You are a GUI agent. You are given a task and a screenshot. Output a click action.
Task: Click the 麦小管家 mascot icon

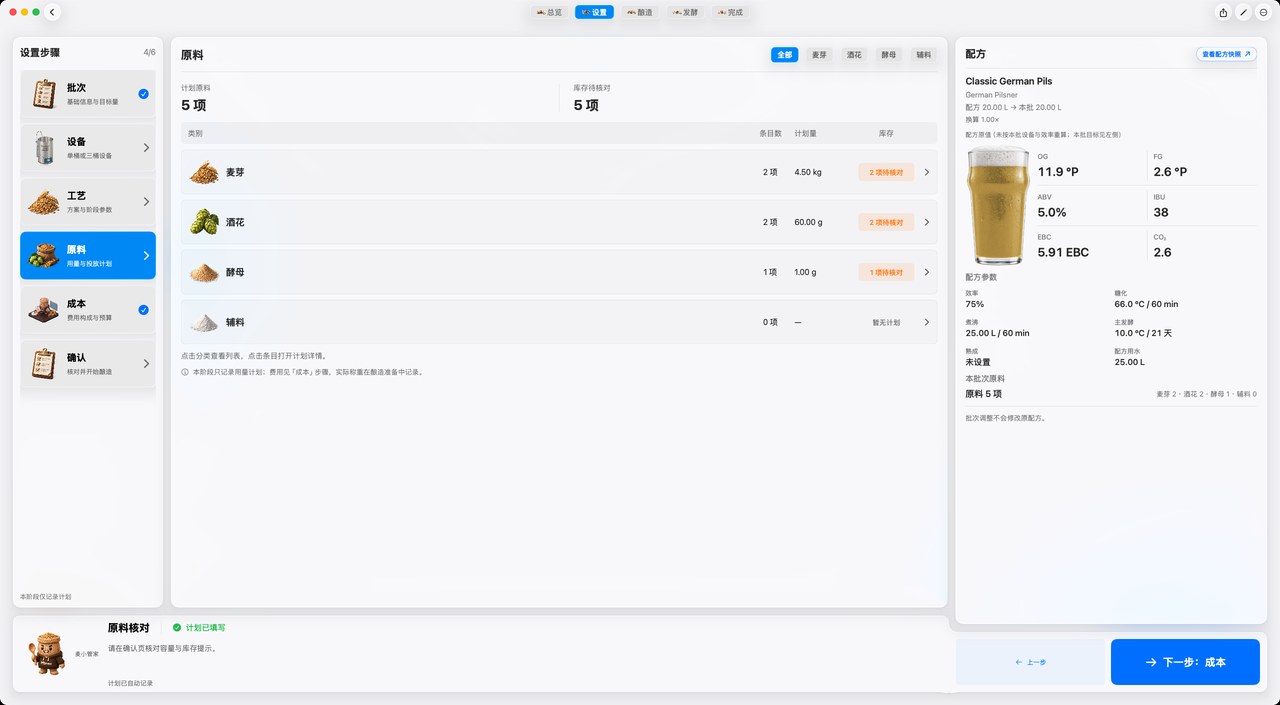pyautogui.click(x=45, y=653)
